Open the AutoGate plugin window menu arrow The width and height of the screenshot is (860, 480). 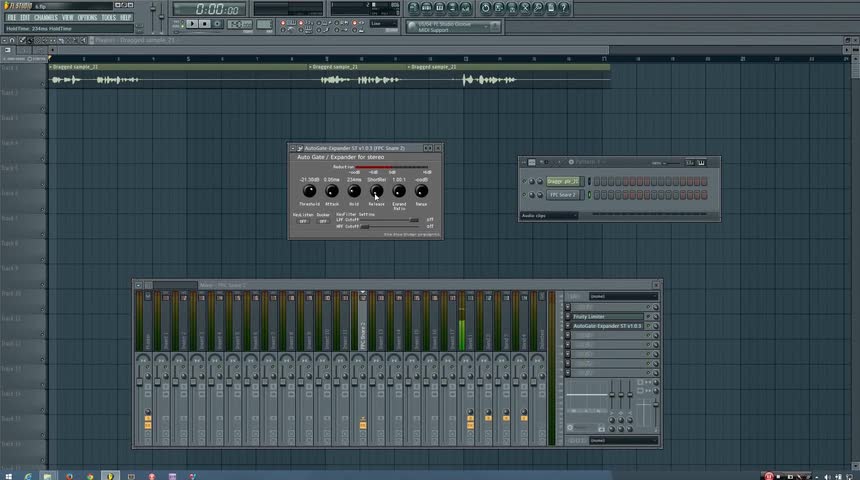[x=293, y=148]
